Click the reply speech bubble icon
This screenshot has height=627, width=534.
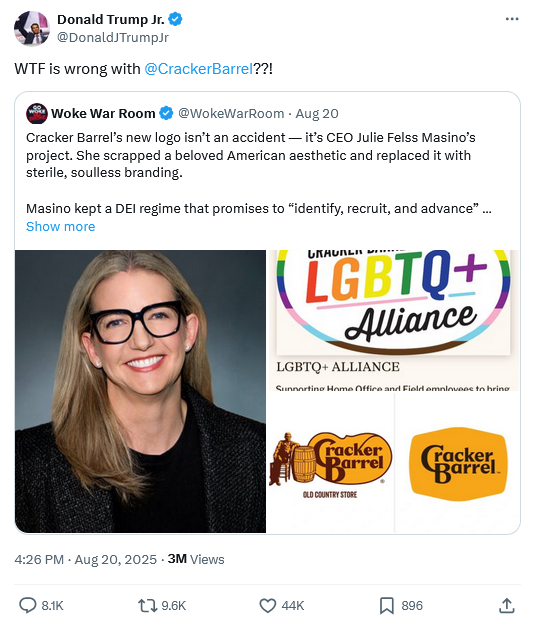click(x=28, y=605)
